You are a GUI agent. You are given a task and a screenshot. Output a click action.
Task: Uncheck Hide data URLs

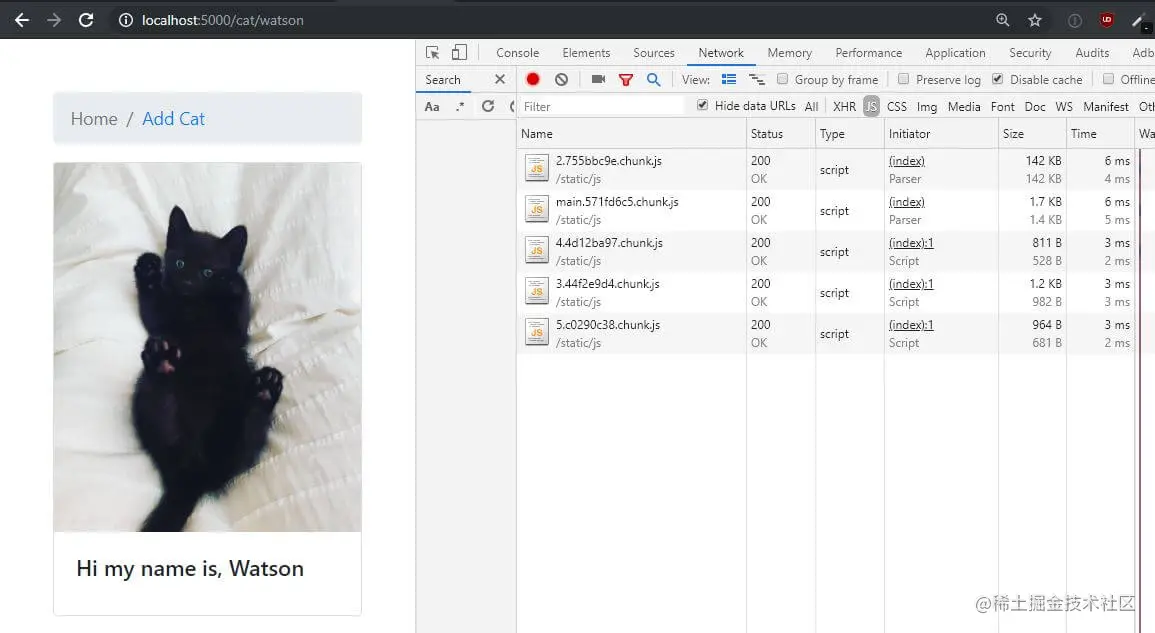(702, 105)
